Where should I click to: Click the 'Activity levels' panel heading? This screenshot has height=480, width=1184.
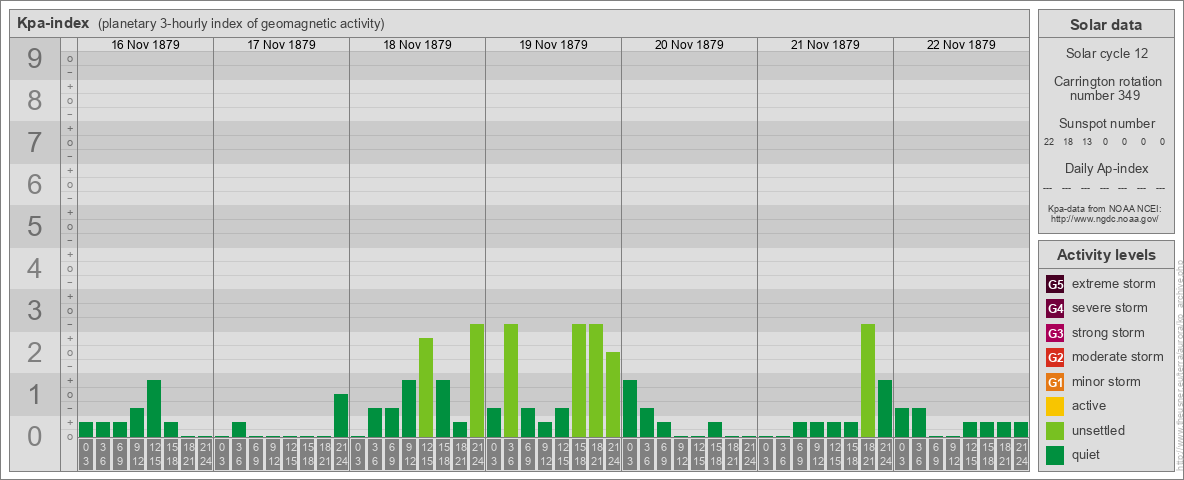coord(1106,255)
